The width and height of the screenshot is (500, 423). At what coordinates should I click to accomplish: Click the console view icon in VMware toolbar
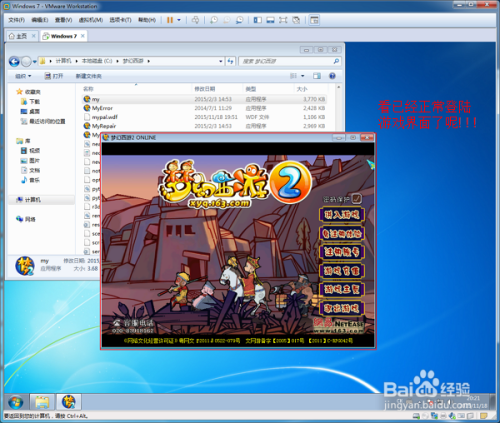tap(314, 20)
